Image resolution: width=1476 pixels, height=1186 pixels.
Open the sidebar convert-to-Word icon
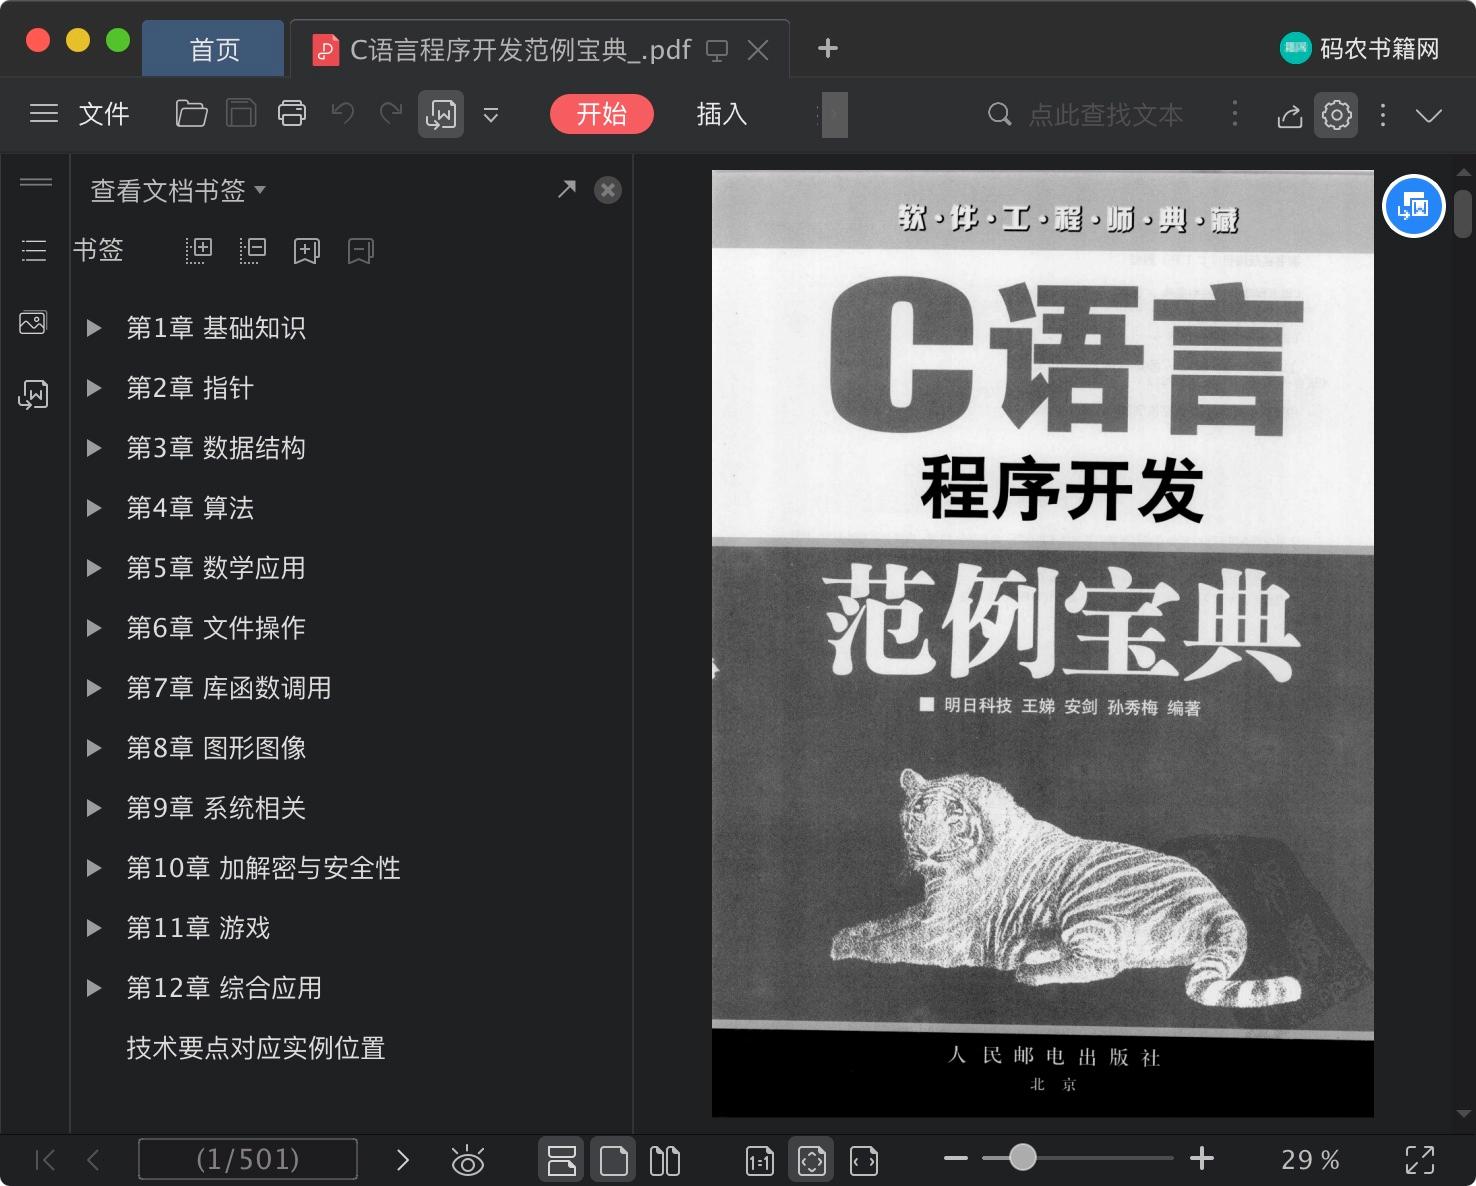point(33,395)
